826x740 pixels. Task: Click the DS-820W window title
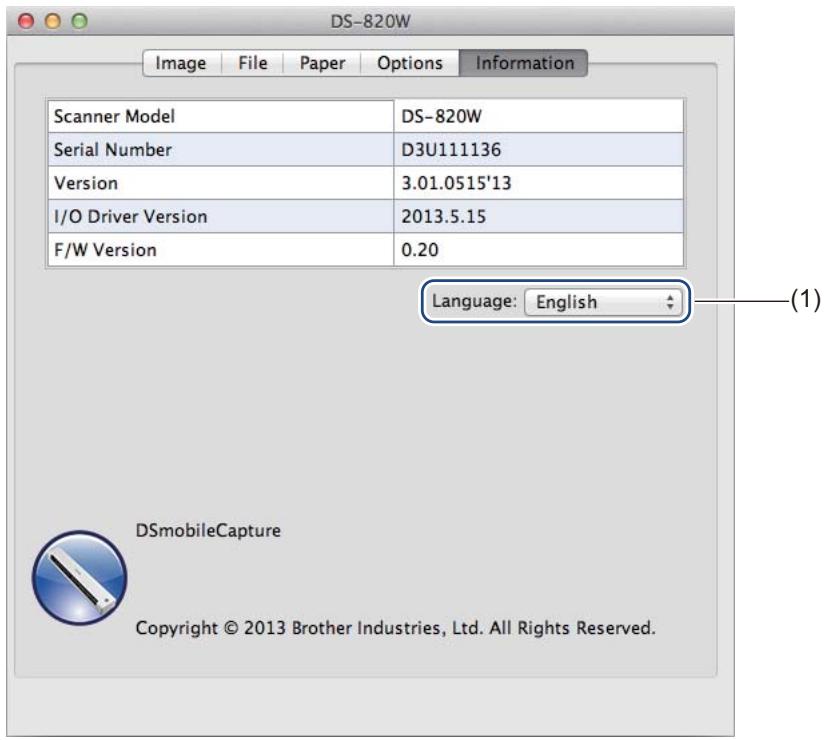pos(370,22)
